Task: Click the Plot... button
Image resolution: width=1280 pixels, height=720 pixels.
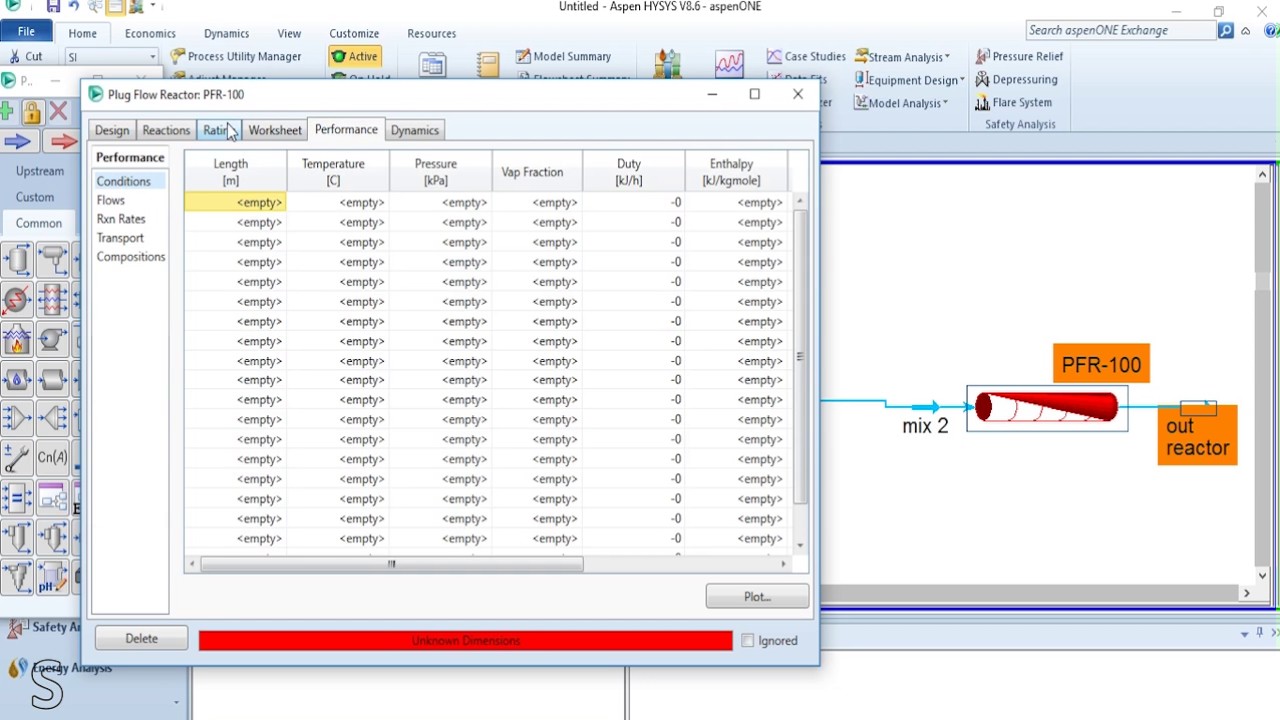Action: point(757,597)
